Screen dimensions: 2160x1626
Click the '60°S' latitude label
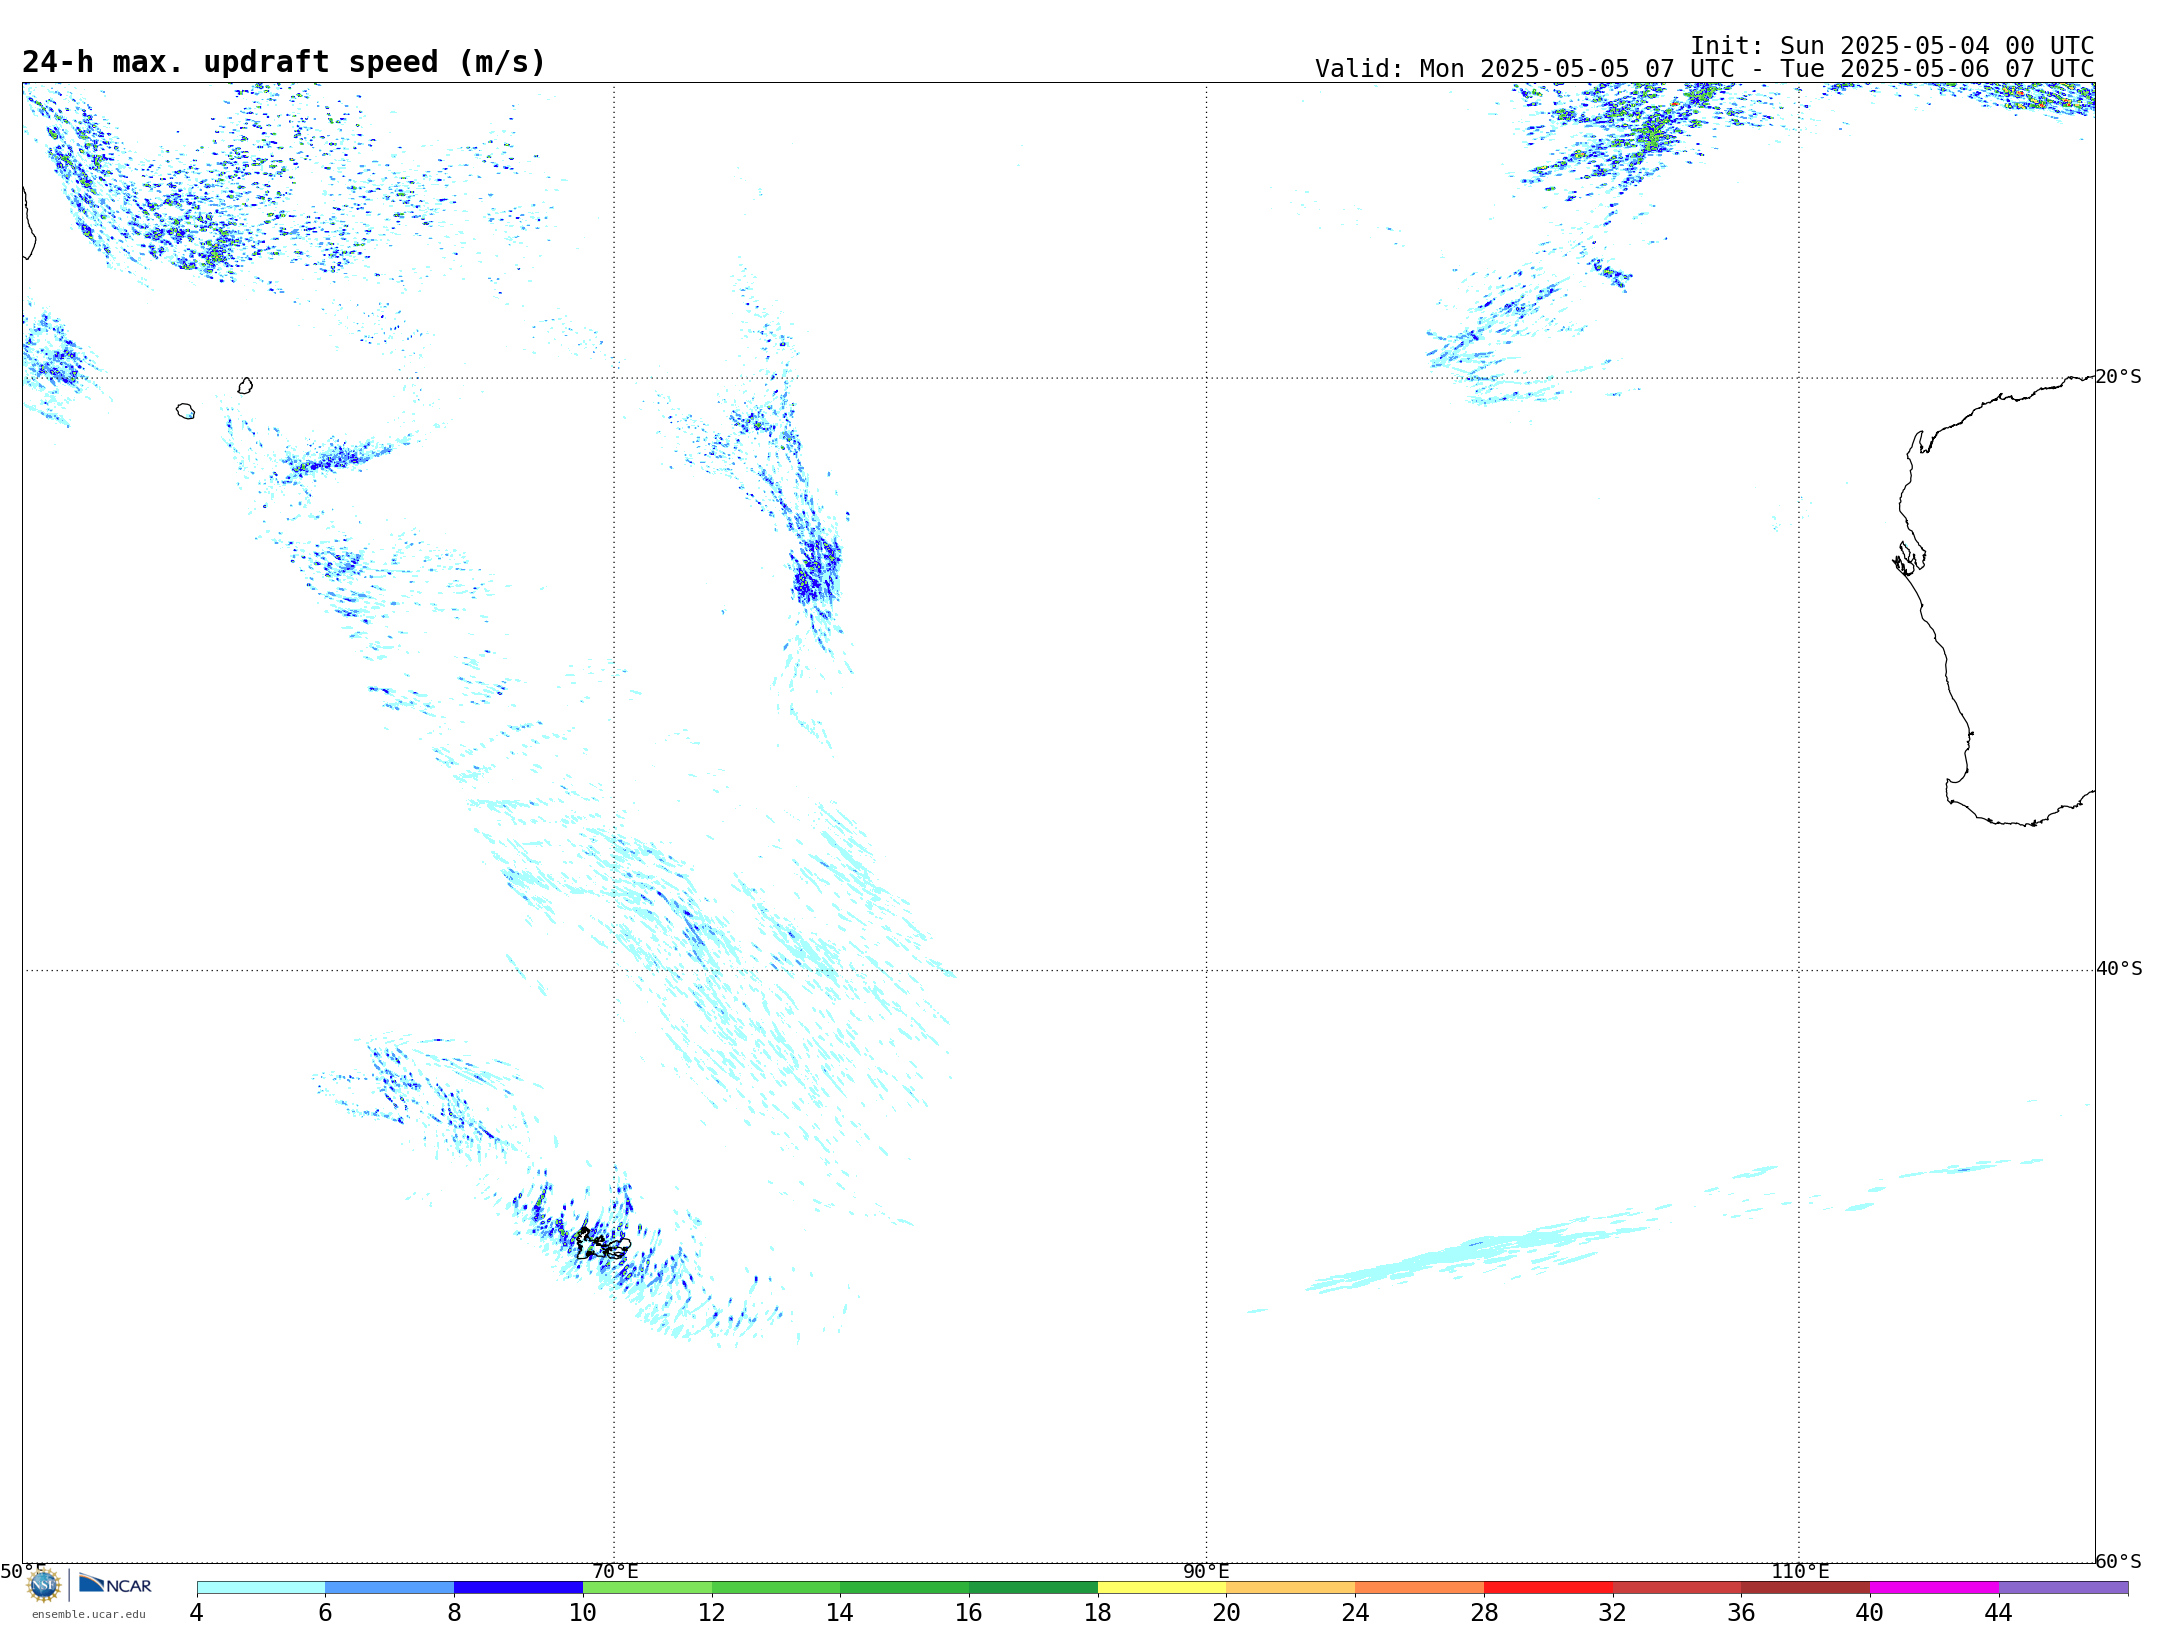tap(2119, 1561)
